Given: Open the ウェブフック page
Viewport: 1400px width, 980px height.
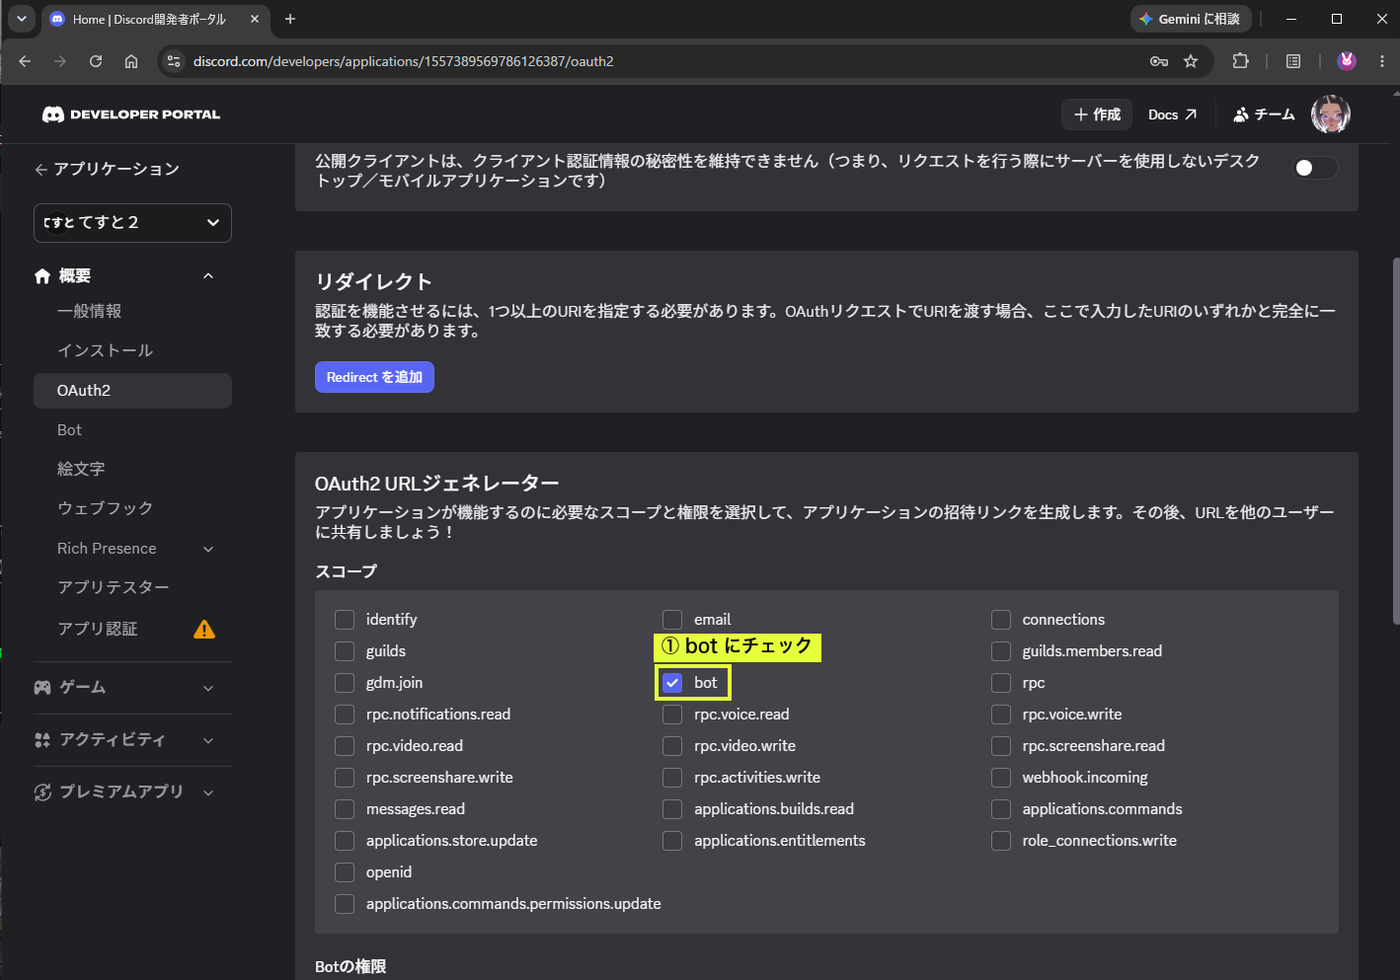Looking at the screenshot, I should [105, 508].
